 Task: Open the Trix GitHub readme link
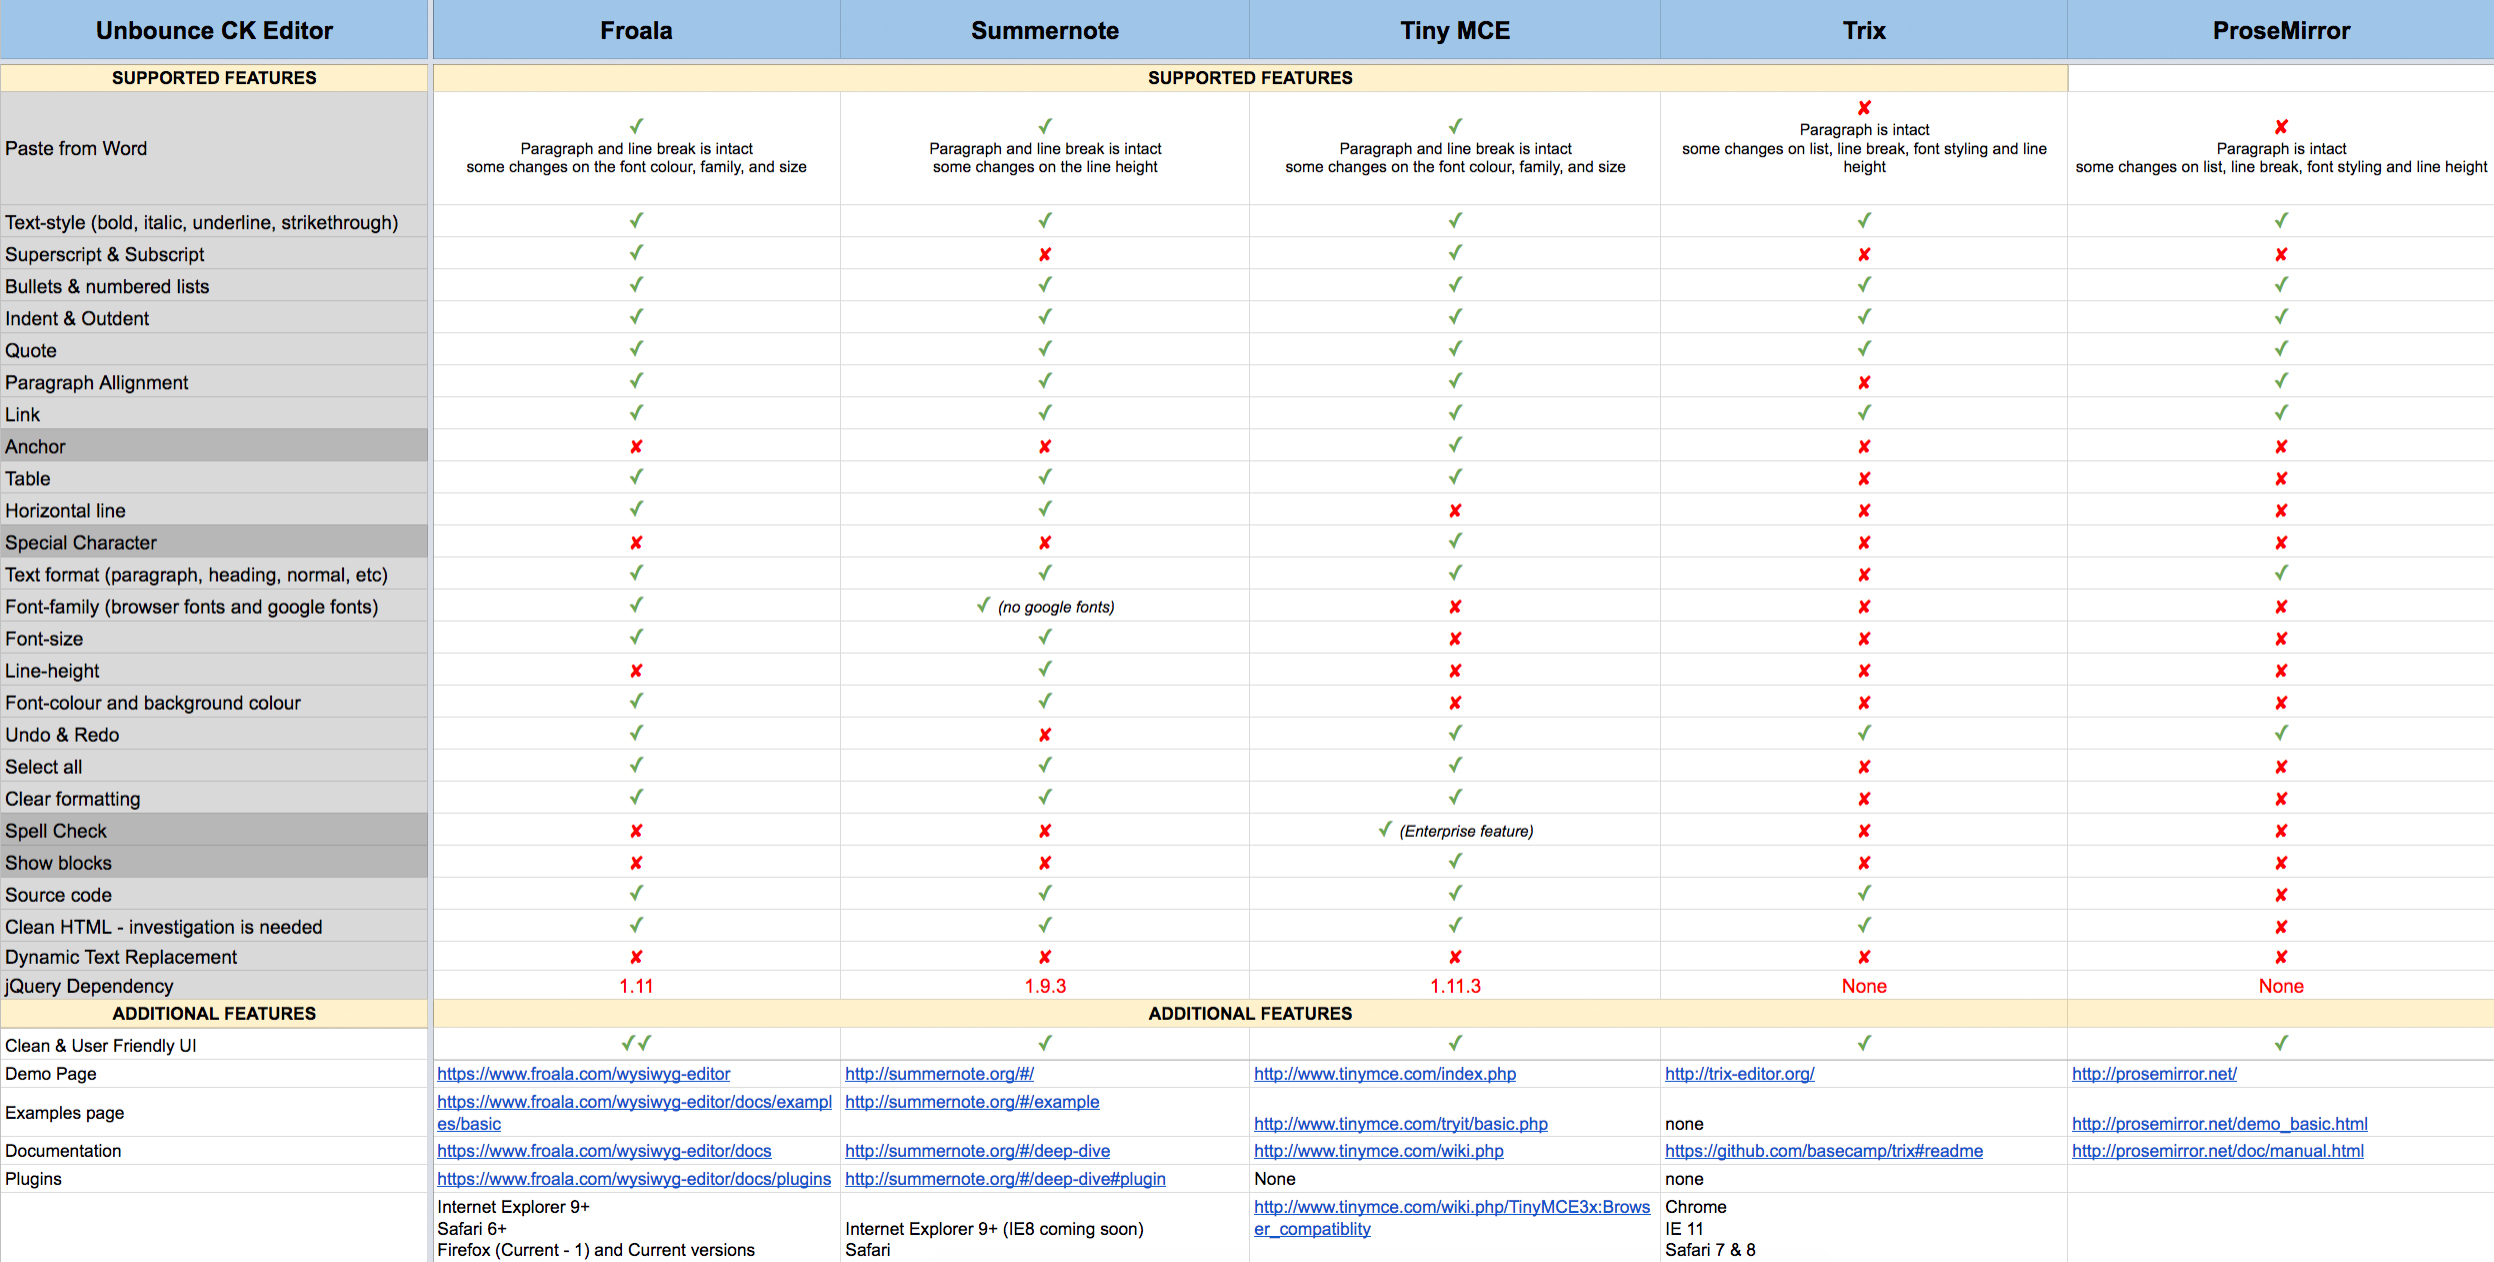pos(1823,1151)
